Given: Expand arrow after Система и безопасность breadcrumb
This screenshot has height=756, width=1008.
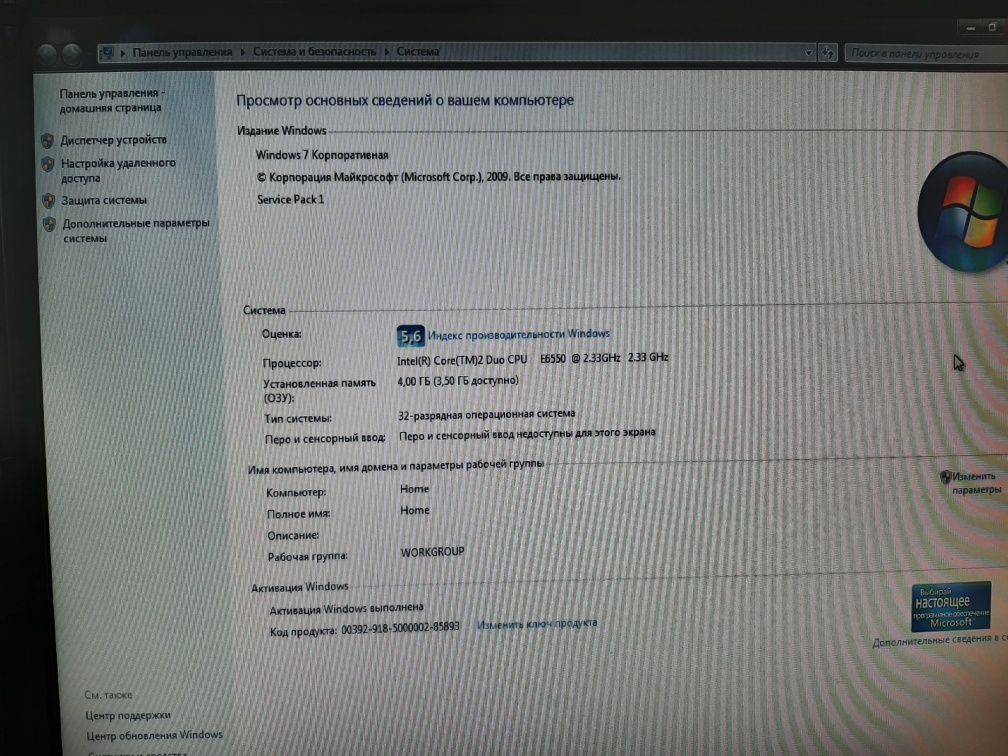Looking at the screenshot, I should click(386, 51).
